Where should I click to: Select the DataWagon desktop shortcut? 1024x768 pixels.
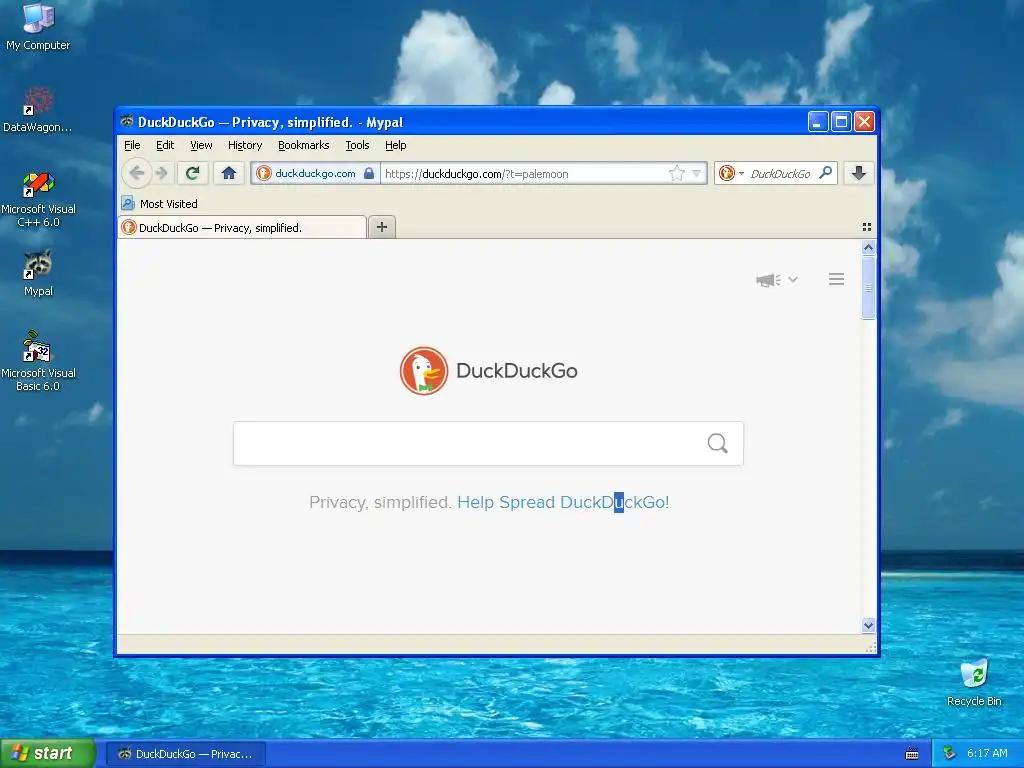[38, 110]
